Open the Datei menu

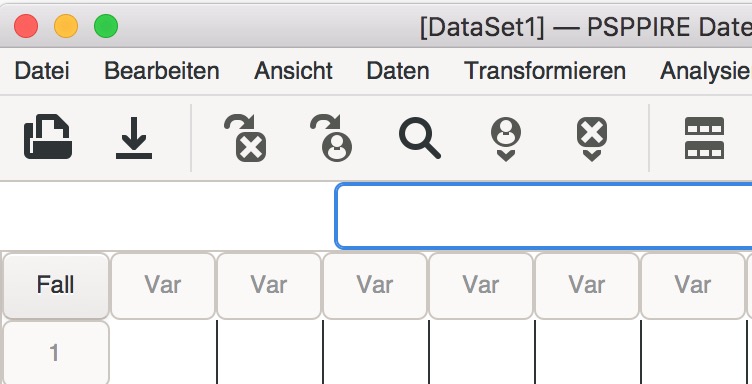(42, 71)
